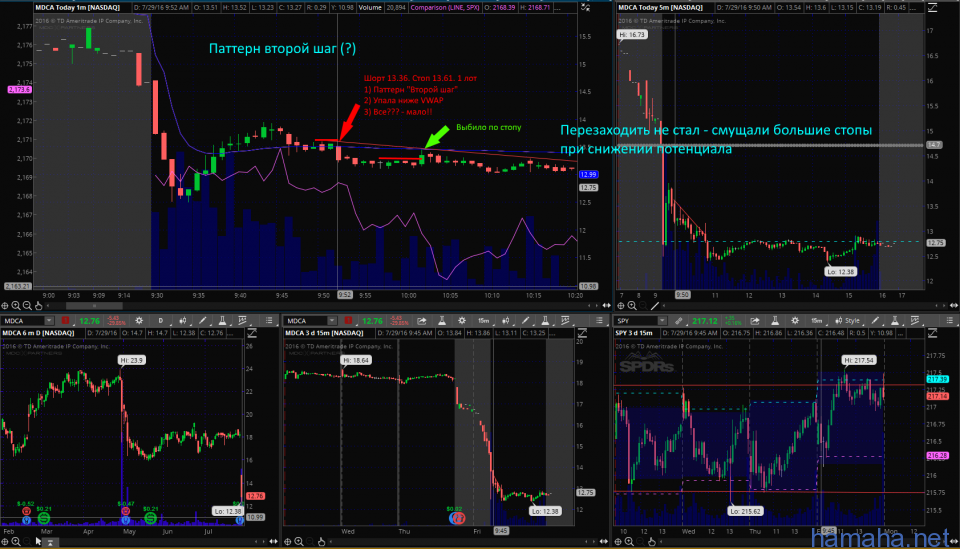Click the red clipboard link icon in daily chart
Screen dimensions: 960x549
(65, 321)
